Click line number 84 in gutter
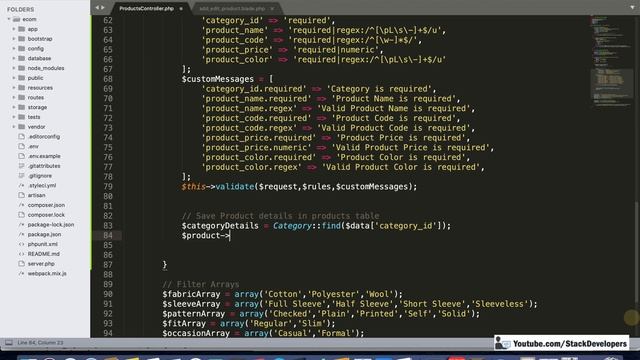This screenshot has height=360, width=640. [x=108, y=236]
